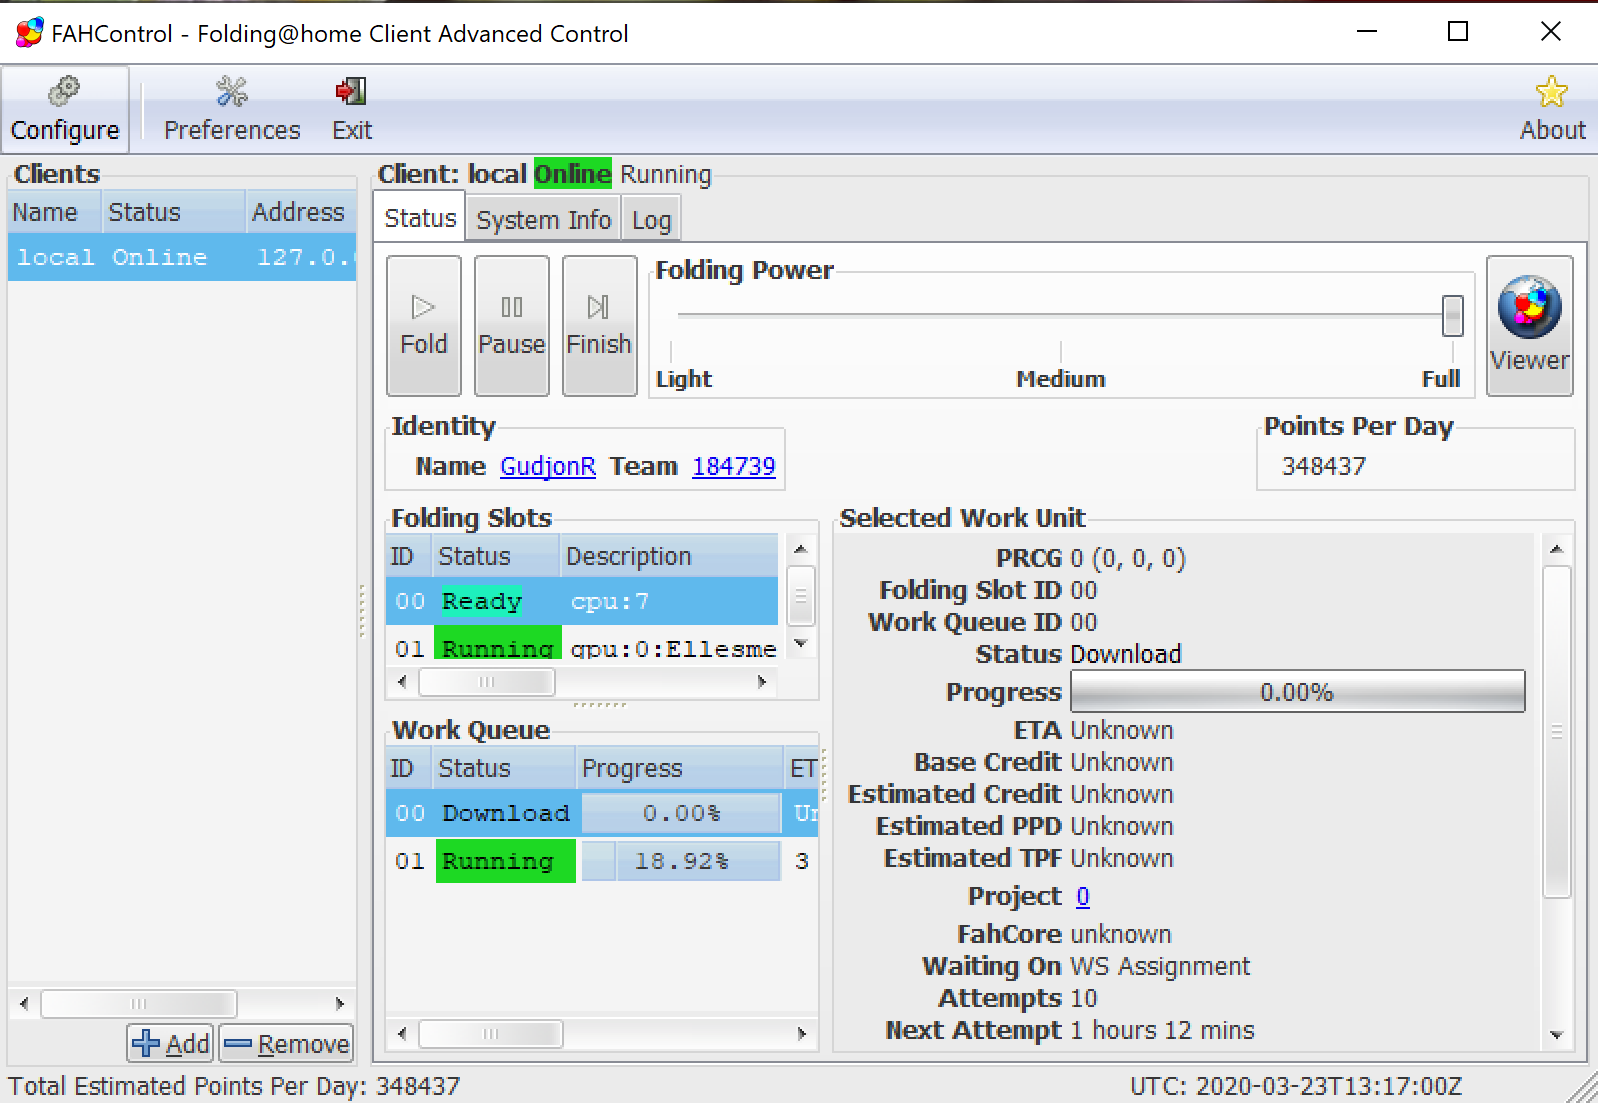Click the Add client button
Viewport: 1598px width, 1103px height.
click(171, 1044)
